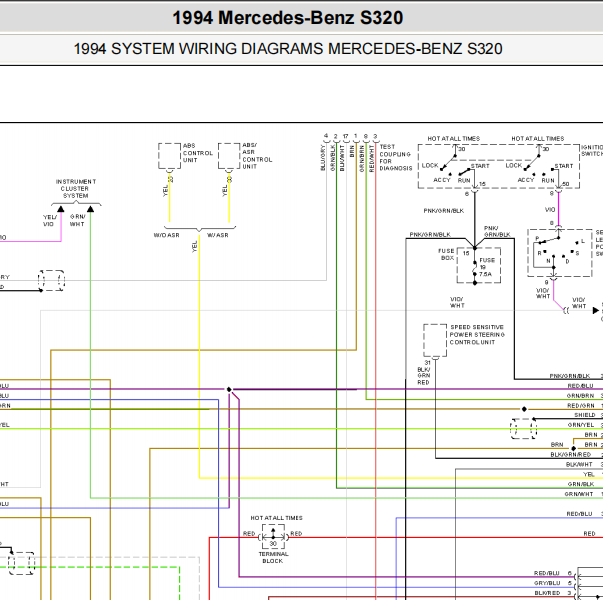
Task: Click the "ABS CONTROL UNIT" label
Action: coord(198,153)
